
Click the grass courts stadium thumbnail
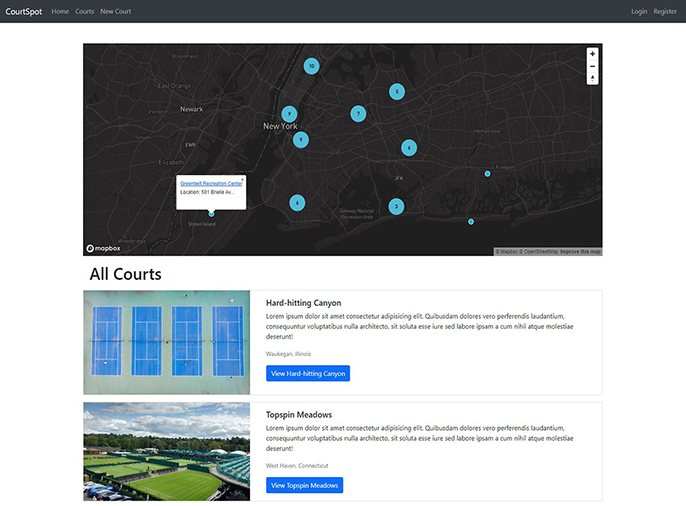click(x=167, y=451)
